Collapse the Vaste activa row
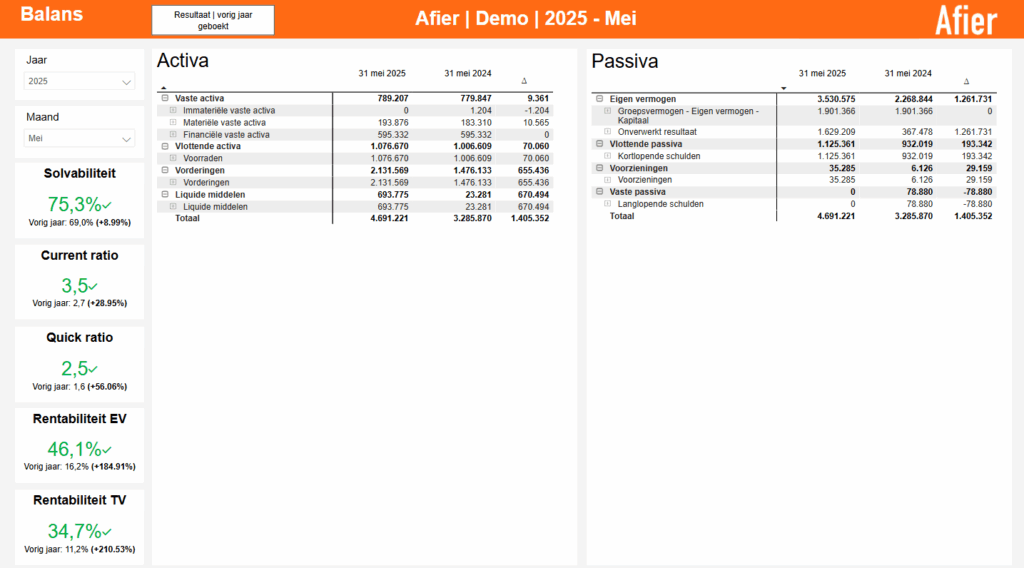 click(165, 99)
